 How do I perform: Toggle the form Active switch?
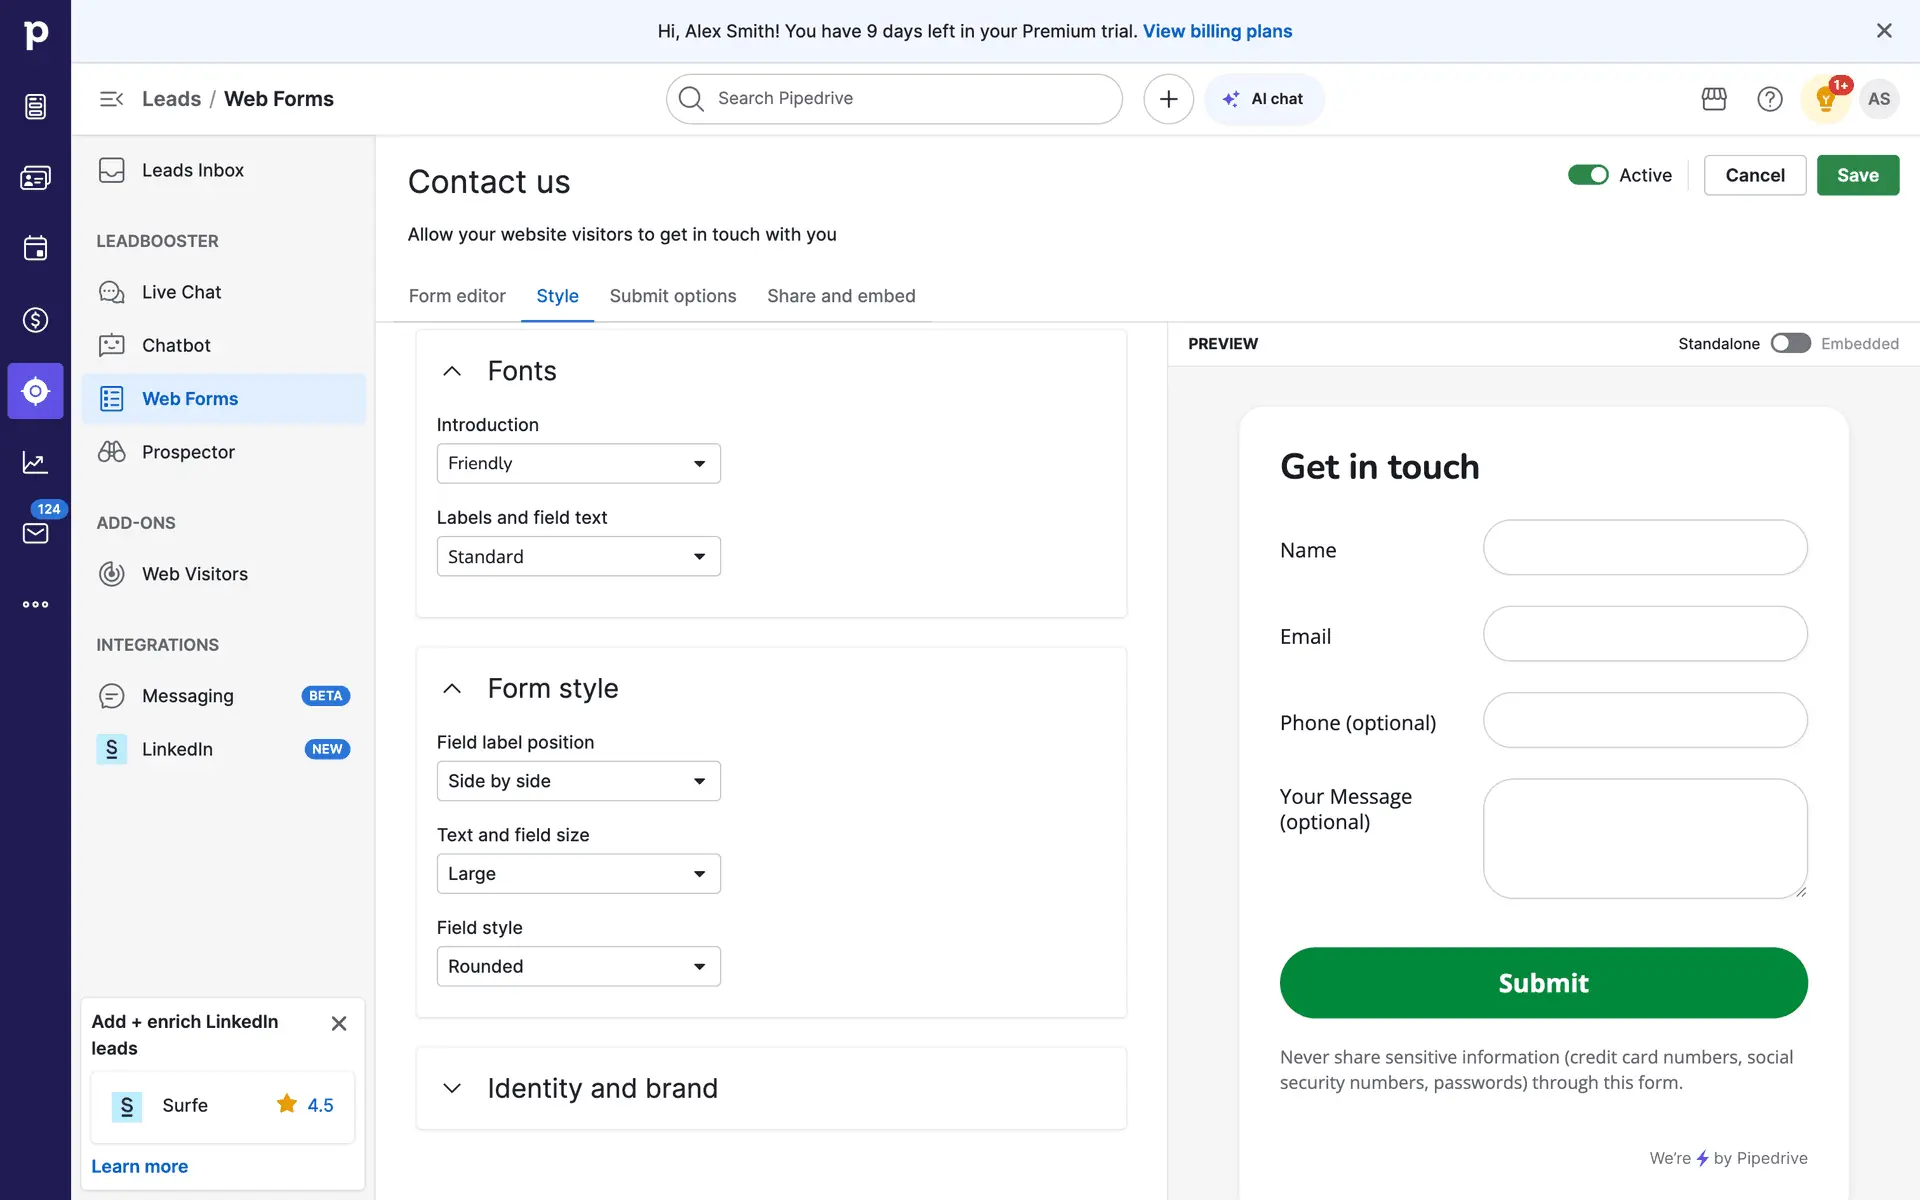point(1587,175)
